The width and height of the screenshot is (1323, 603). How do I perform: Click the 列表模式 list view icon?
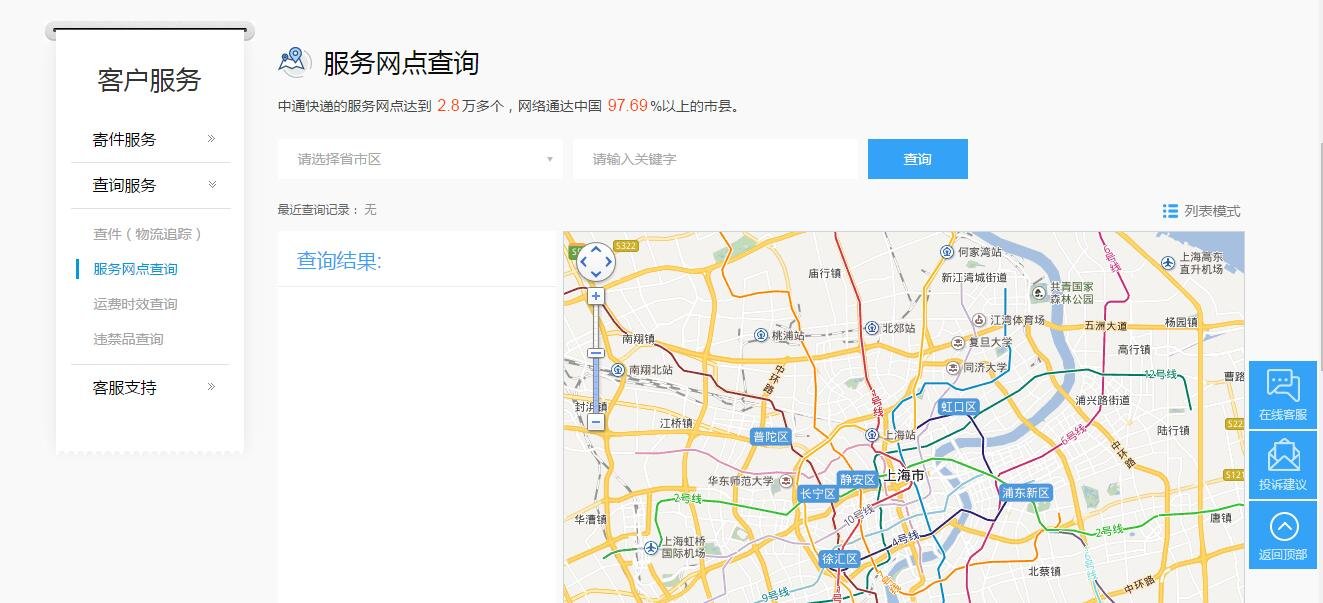tap(1169, 211)
